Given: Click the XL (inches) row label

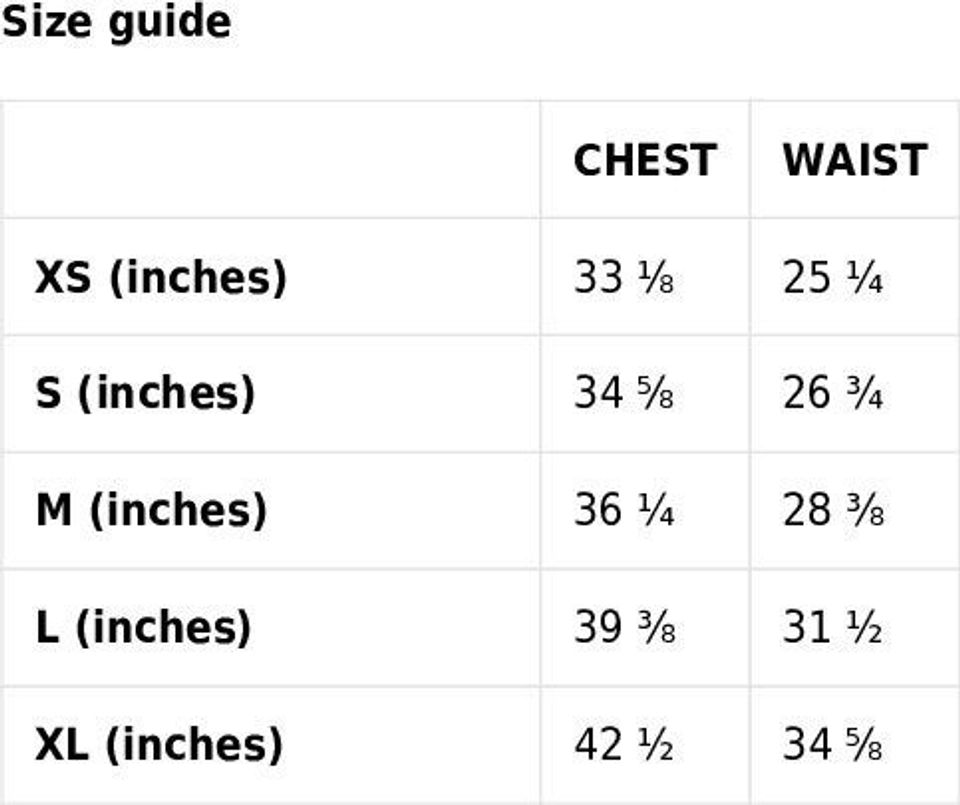Looking at the screenshot, I should (x=159, y=744).
